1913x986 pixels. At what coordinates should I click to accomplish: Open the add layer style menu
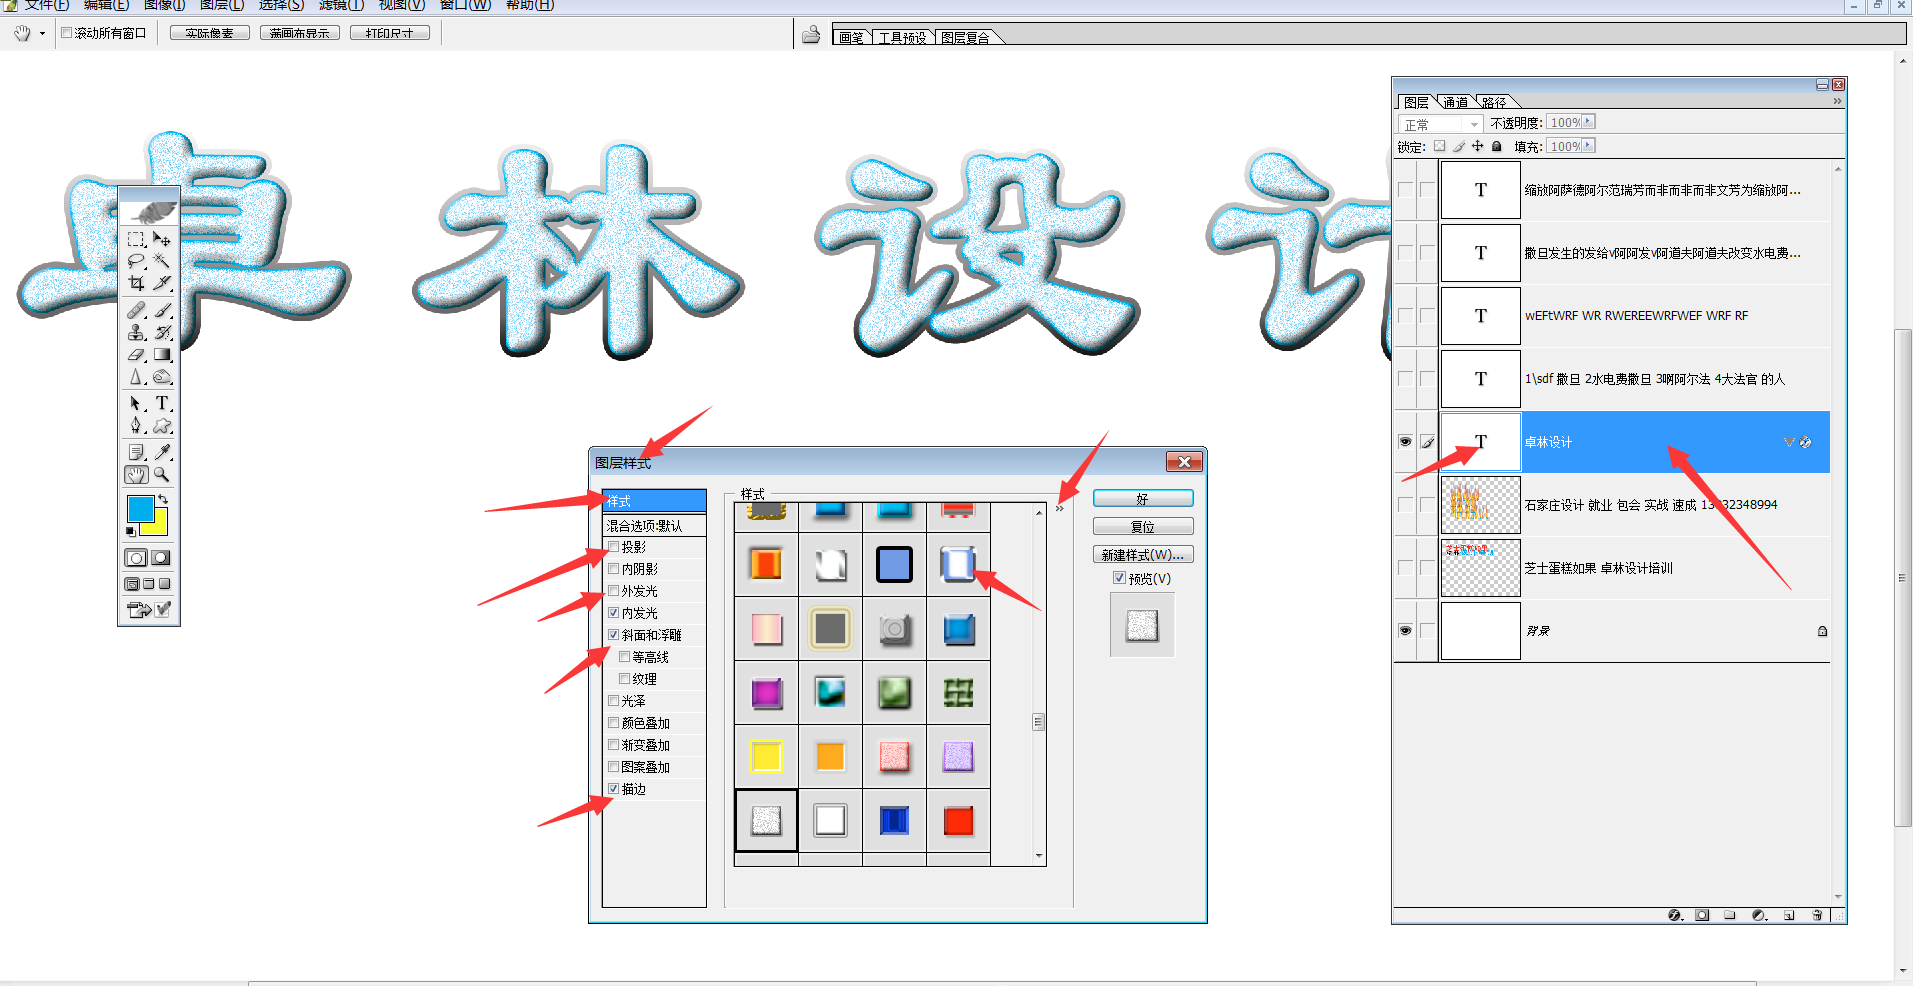[x=1675, y=915]
